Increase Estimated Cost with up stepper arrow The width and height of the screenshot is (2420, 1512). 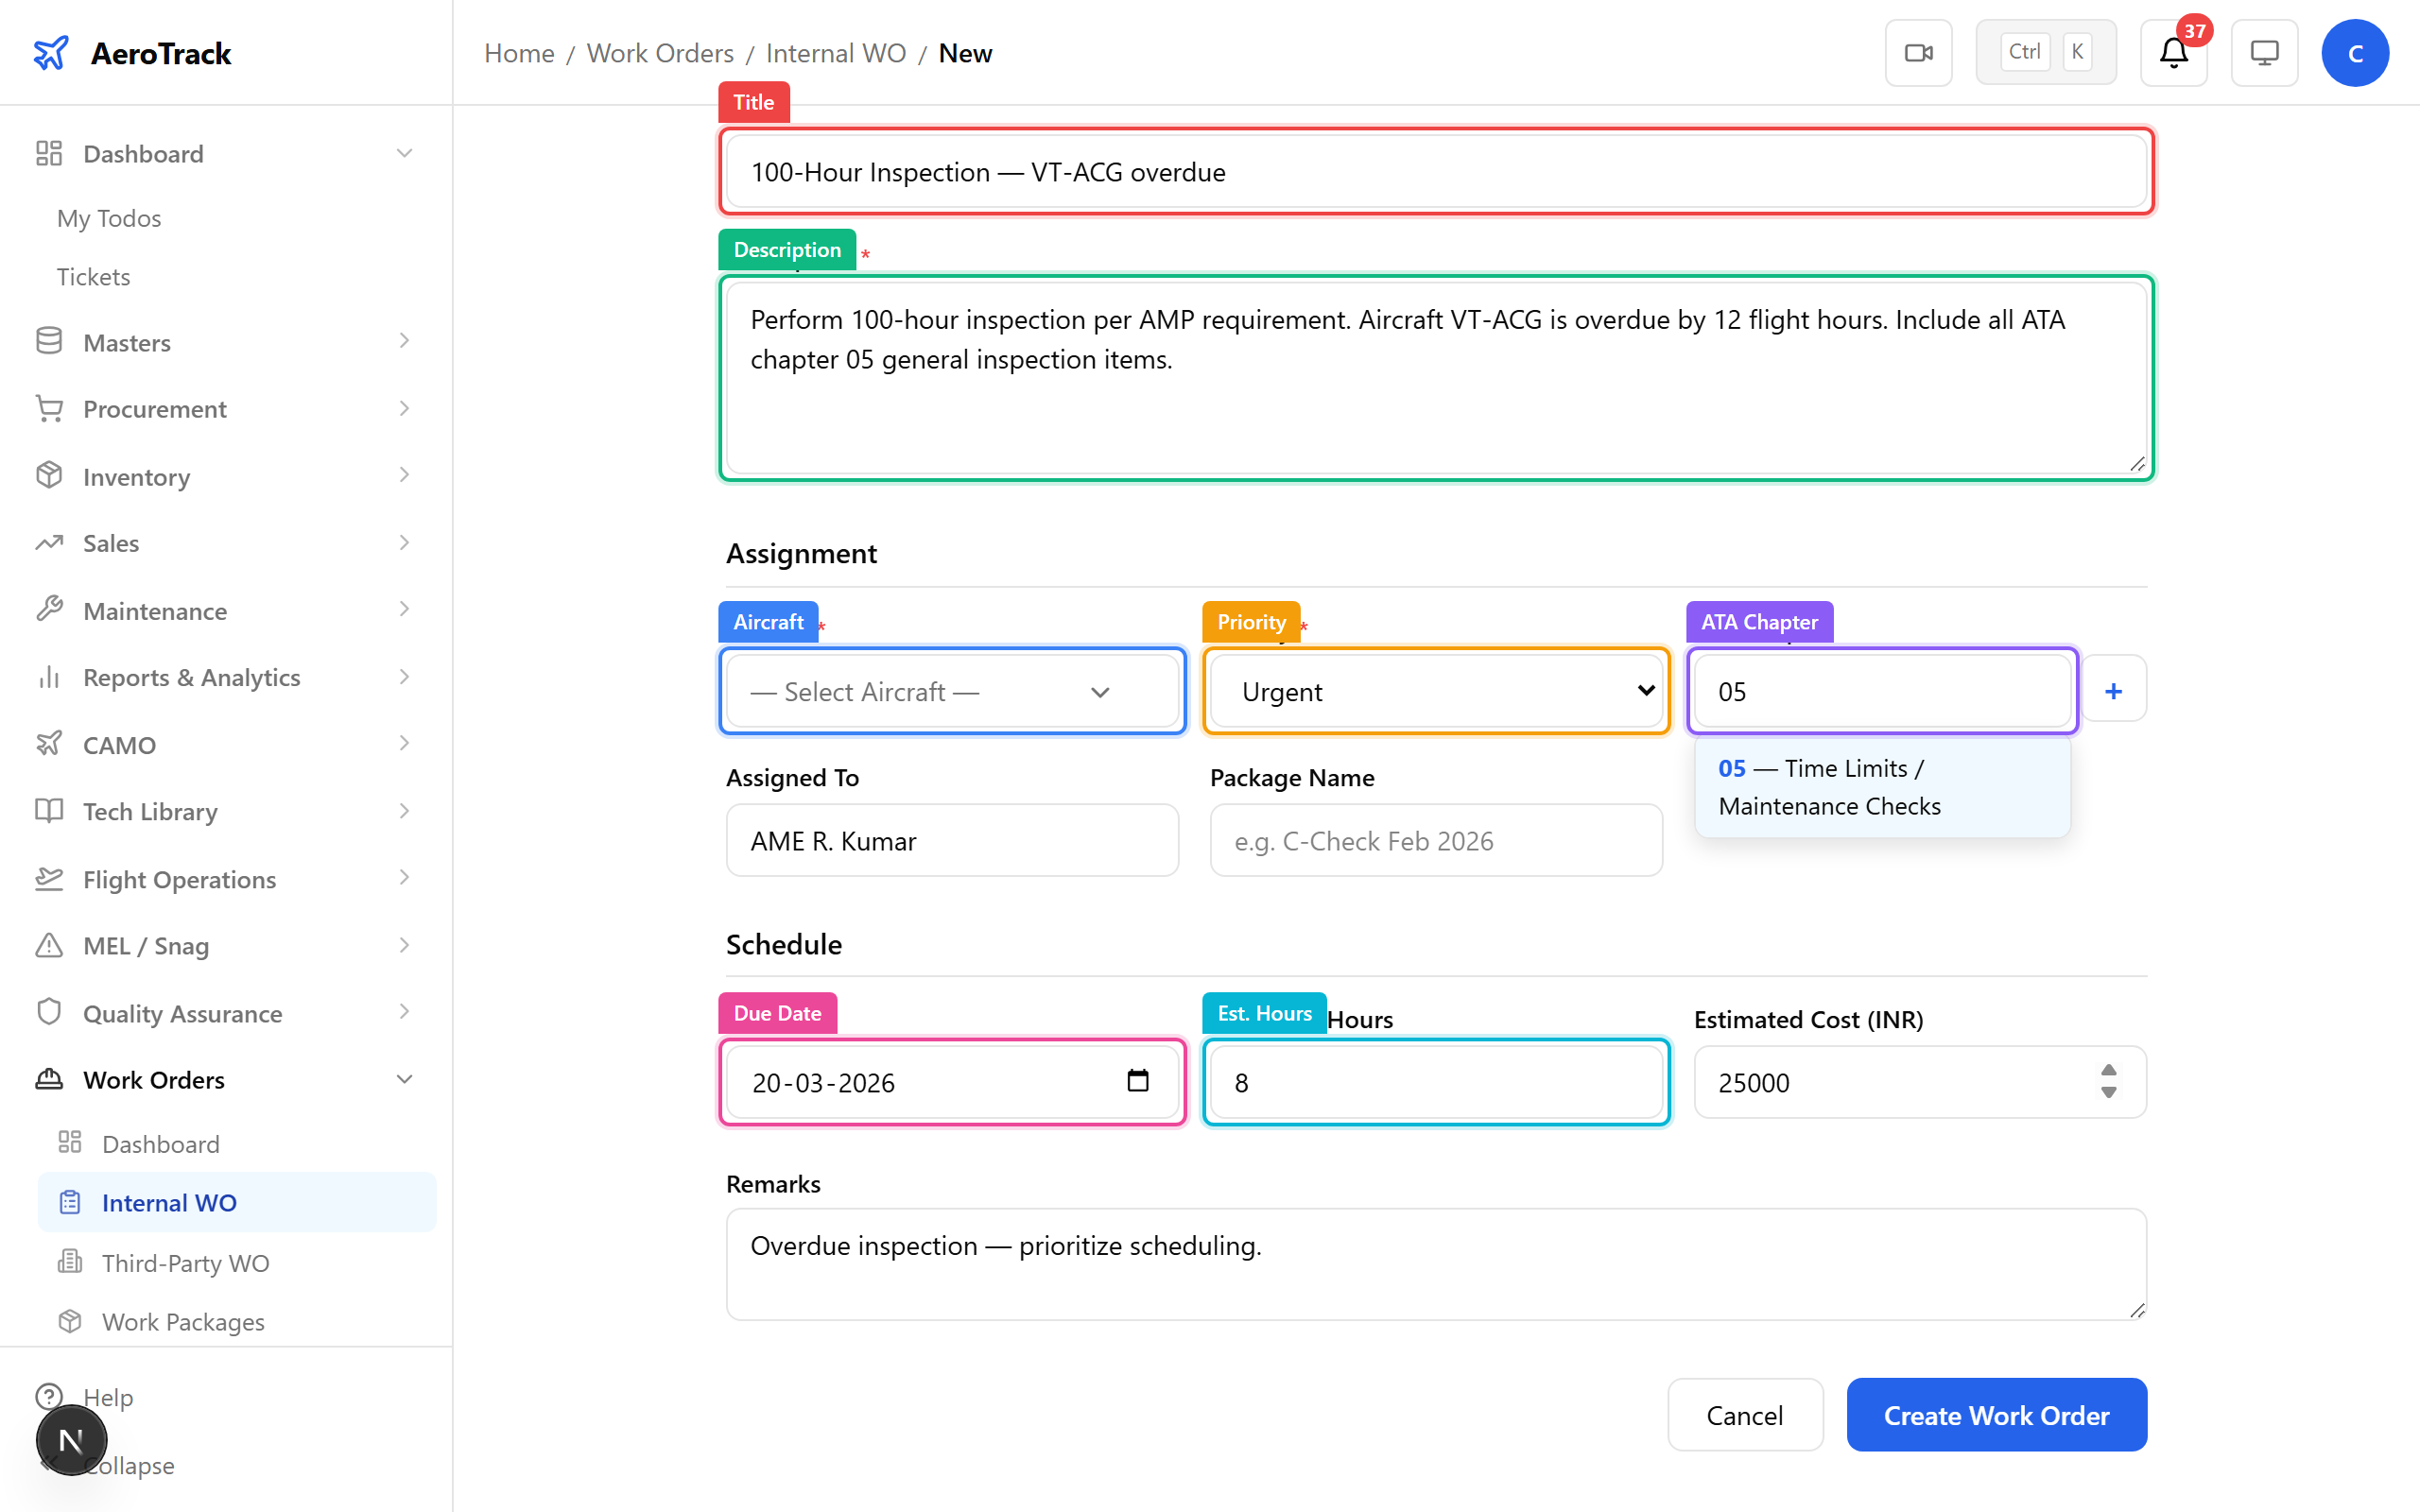(2108, 1070)
